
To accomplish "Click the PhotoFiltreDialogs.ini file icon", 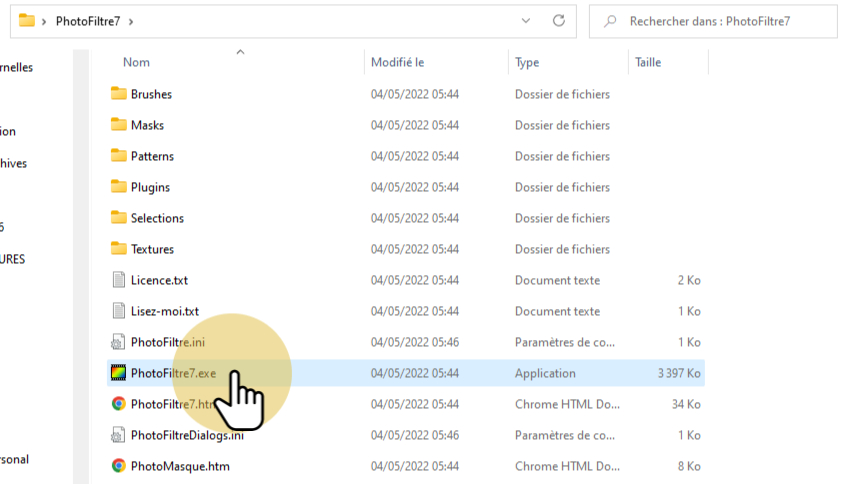I will point(118,435).
